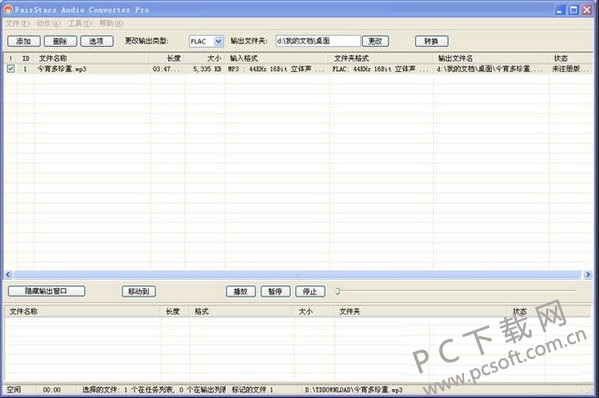Start conversion with the 转换 button
599x398 pixels.
pyautogui.click(x=432, y=41)
